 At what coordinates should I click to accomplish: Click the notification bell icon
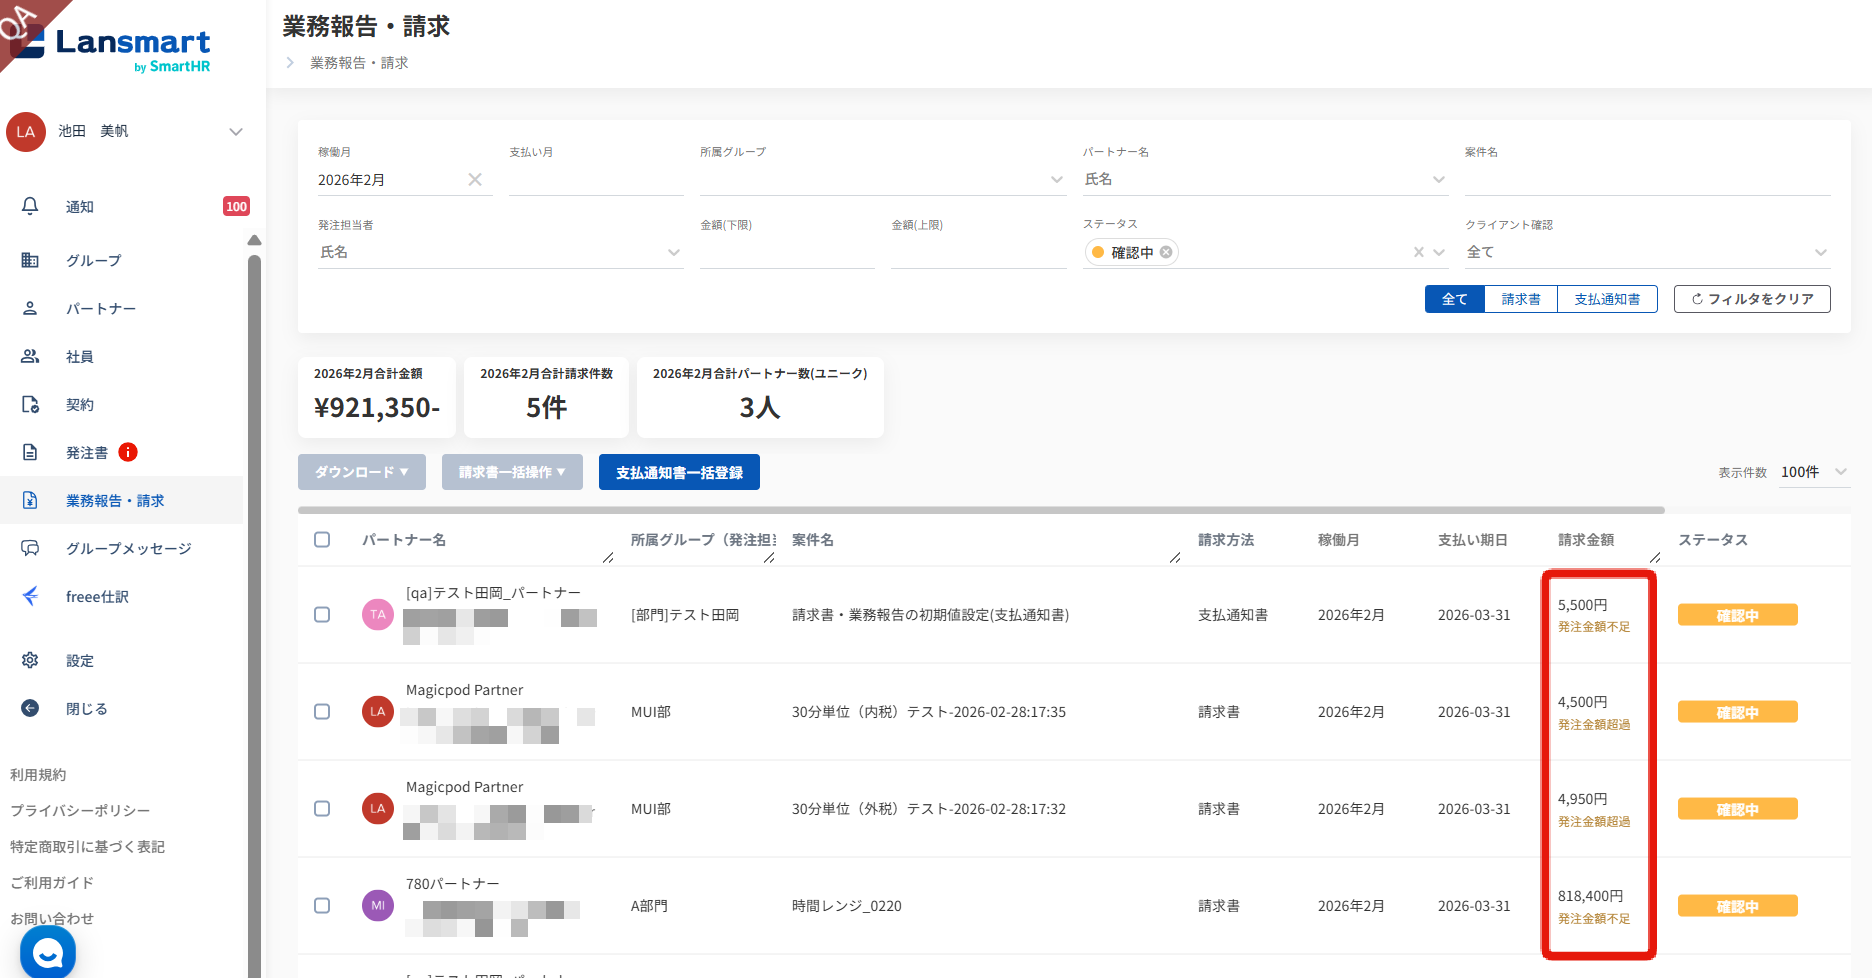[30, 206]
